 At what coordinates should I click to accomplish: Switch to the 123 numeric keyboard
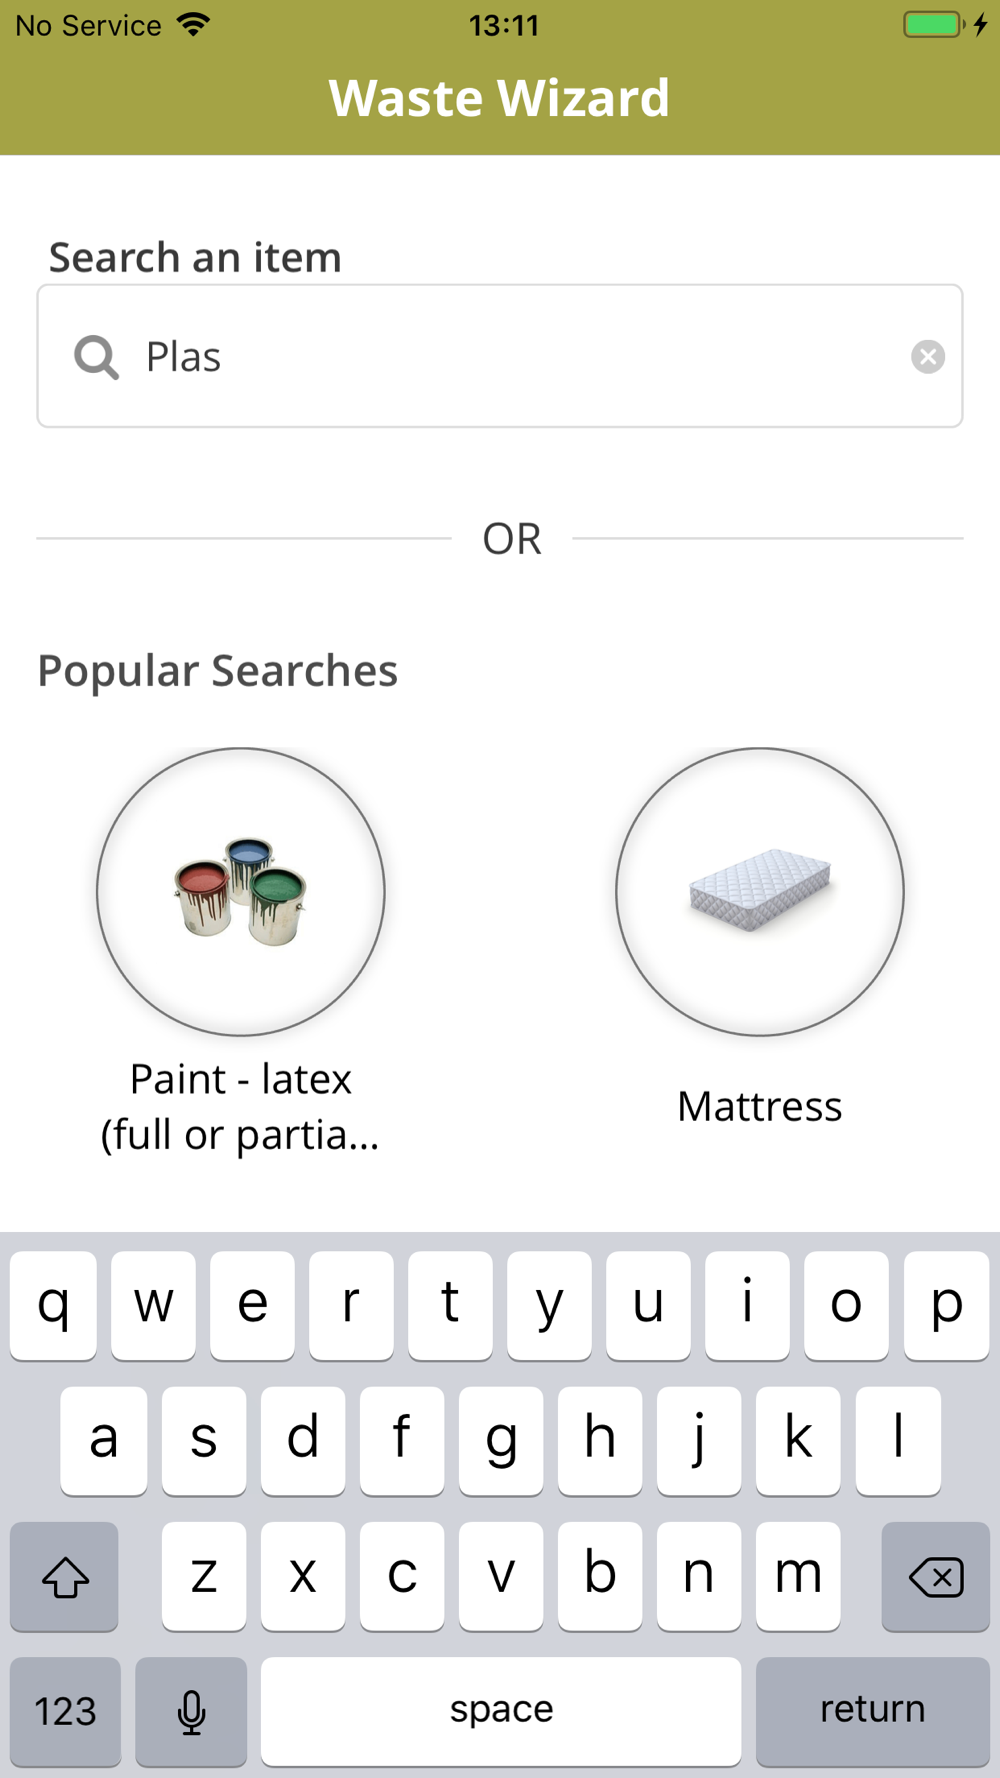click(66, 1711)
